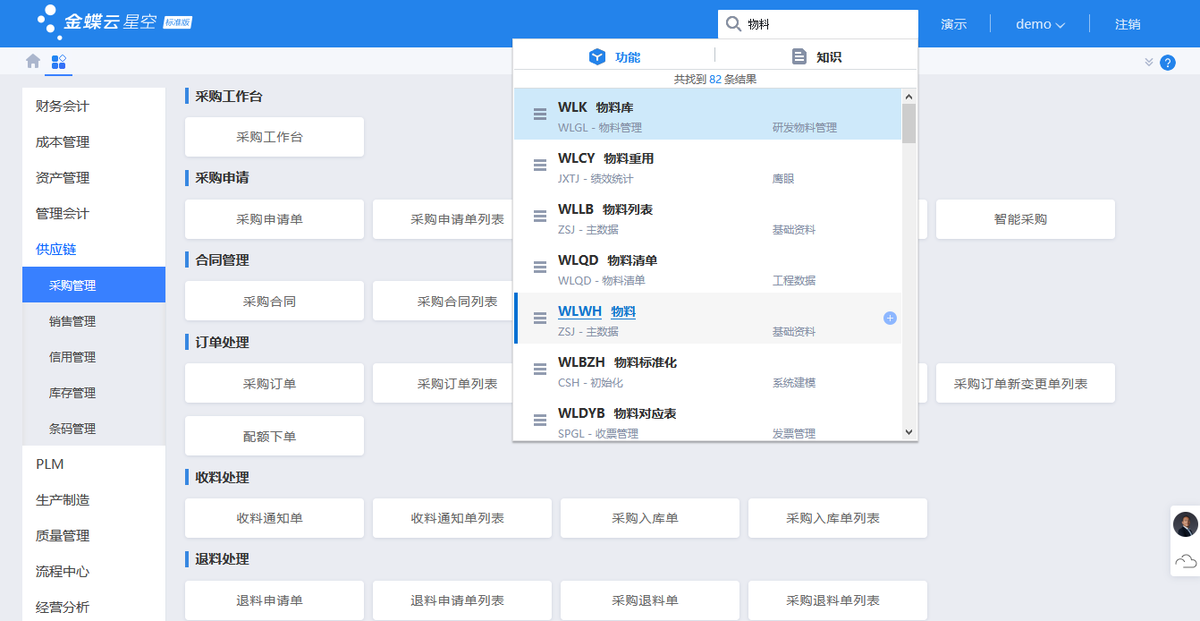Select the 功能 search tab
The image size is (1200, 621).
(x=614, y=56)
